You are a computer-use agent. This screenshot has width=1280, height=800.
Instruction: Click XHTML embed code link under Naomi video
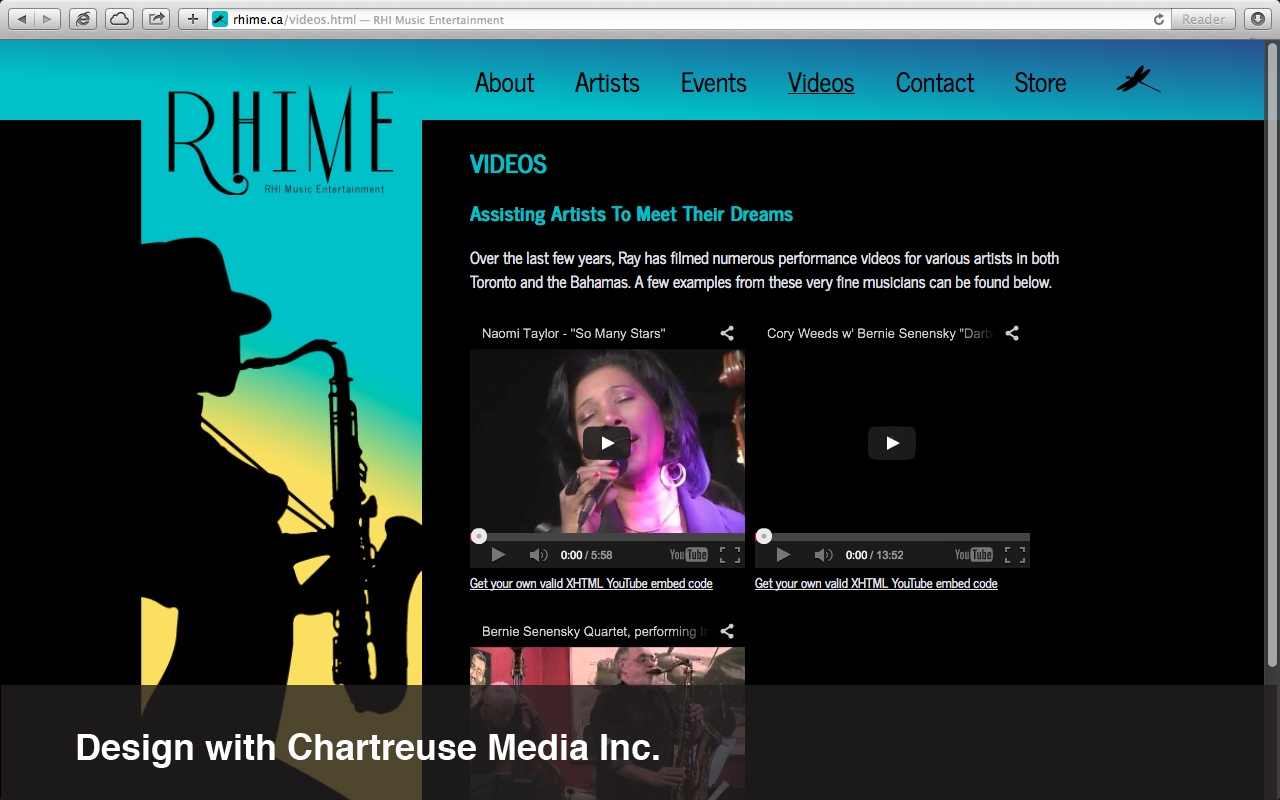[x=591, y=584]
